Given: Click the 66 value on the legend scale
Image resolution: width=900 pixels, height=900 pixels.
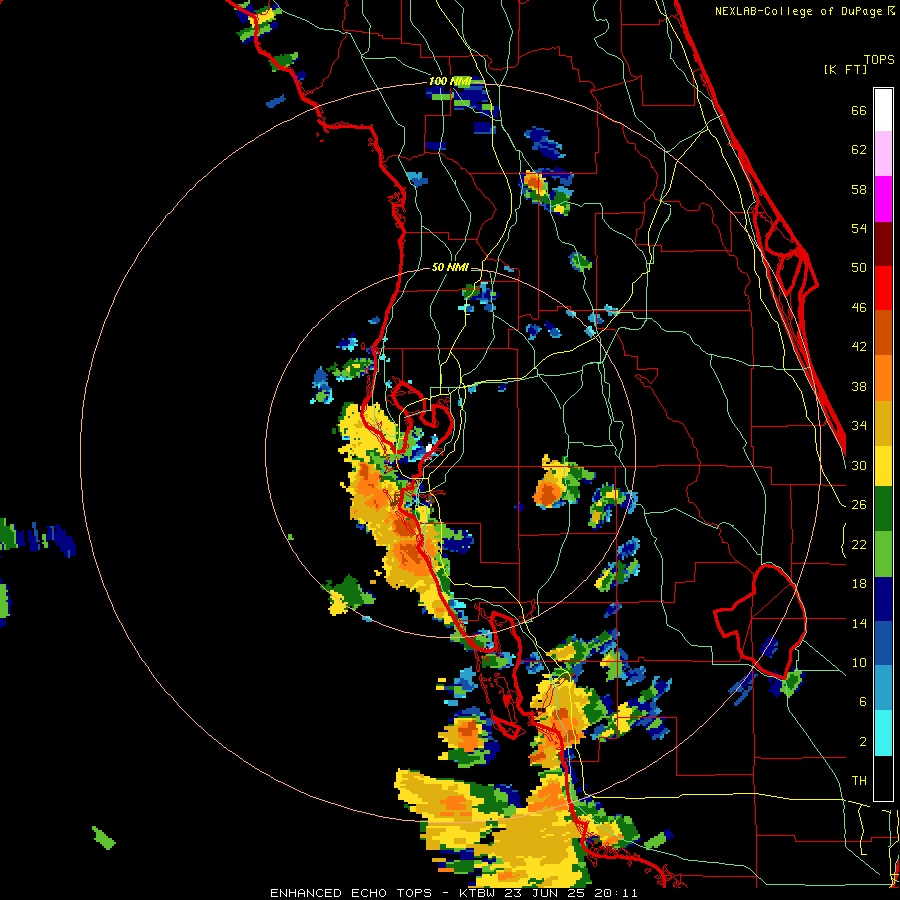Looking at the screenshot, I should (x=859, y=110).
